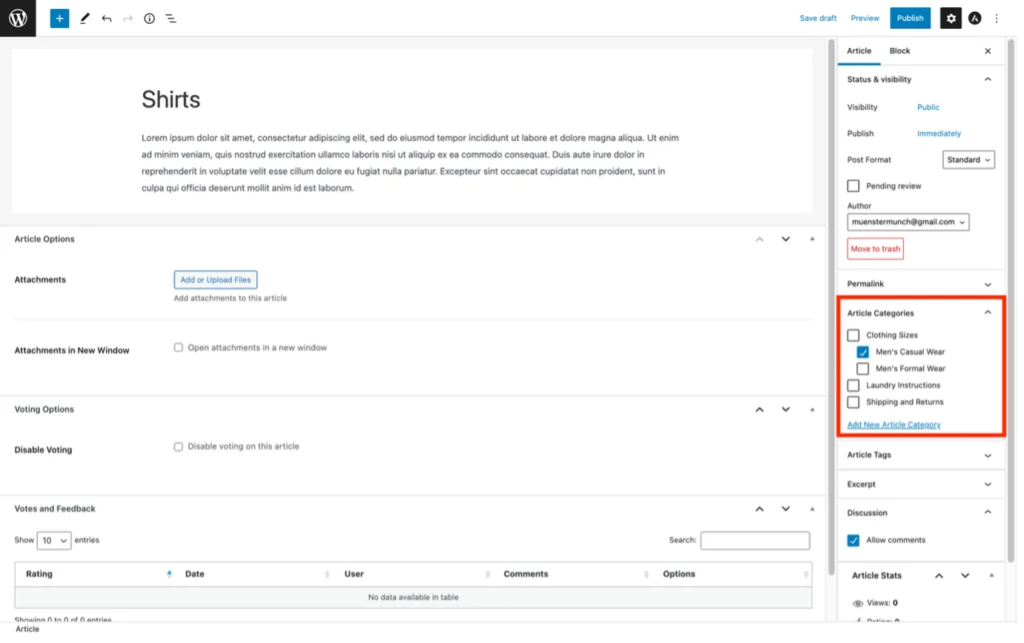Open the content Details info icon
This screenshot has height=643, width=1024.
click(x=150, y=18)
